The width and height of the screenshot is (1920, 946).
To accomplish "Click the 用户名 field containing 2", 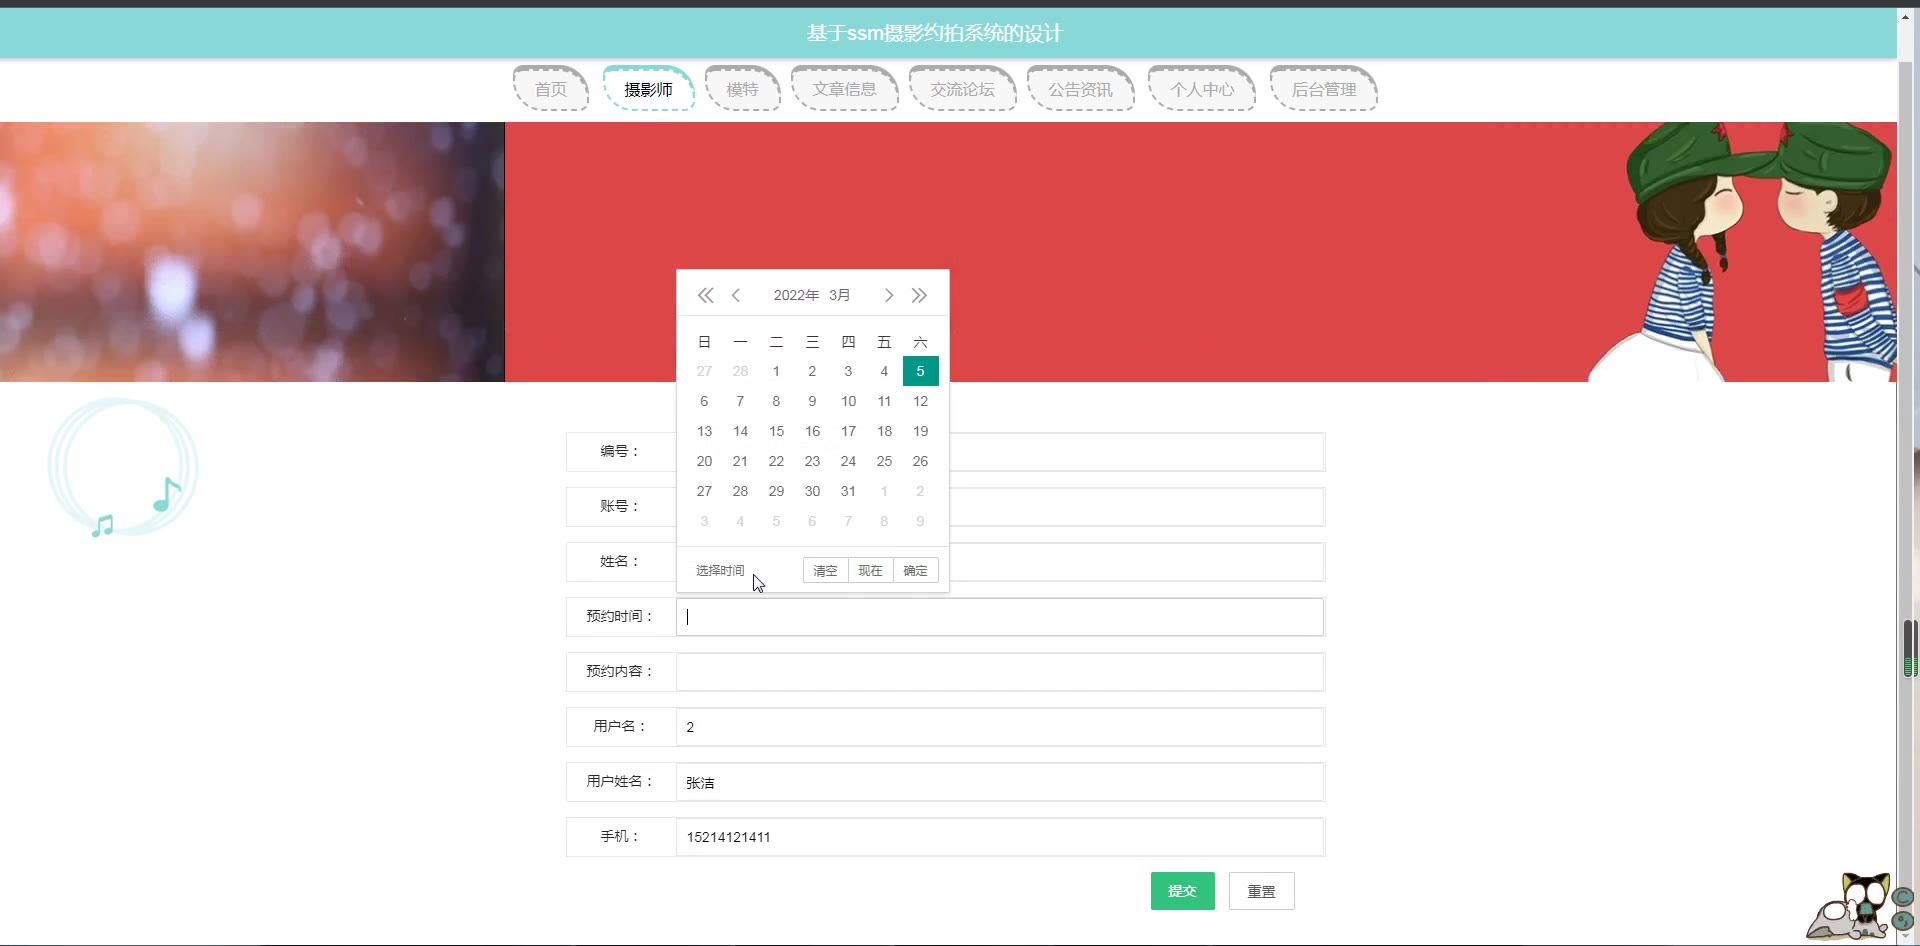I will (x=1000, y=727).
